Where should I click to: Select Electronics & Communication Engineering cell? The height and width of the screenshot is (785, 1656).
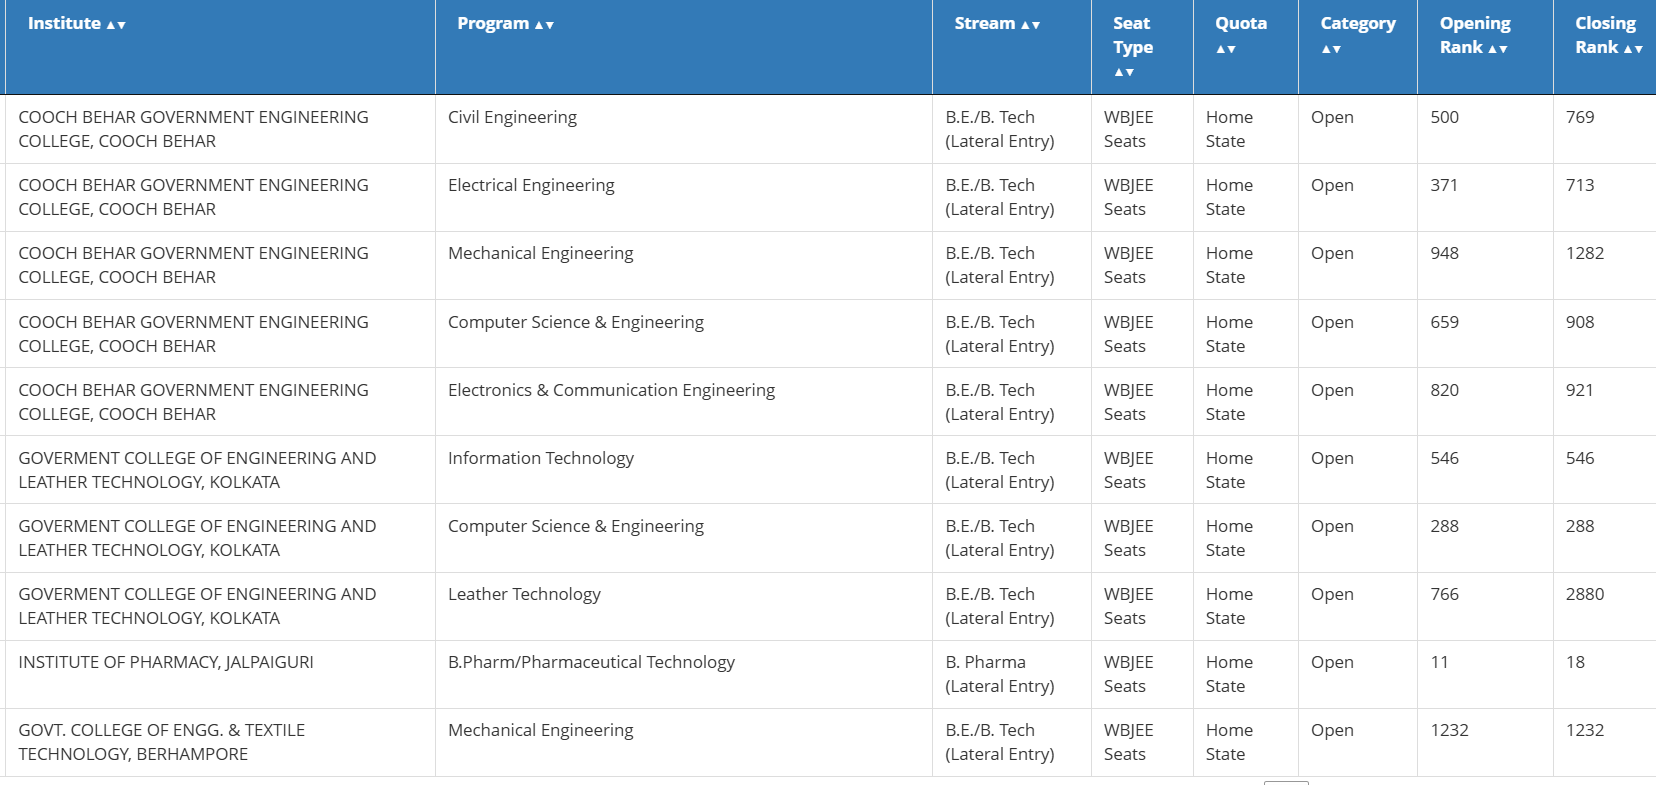click(684, 402)
